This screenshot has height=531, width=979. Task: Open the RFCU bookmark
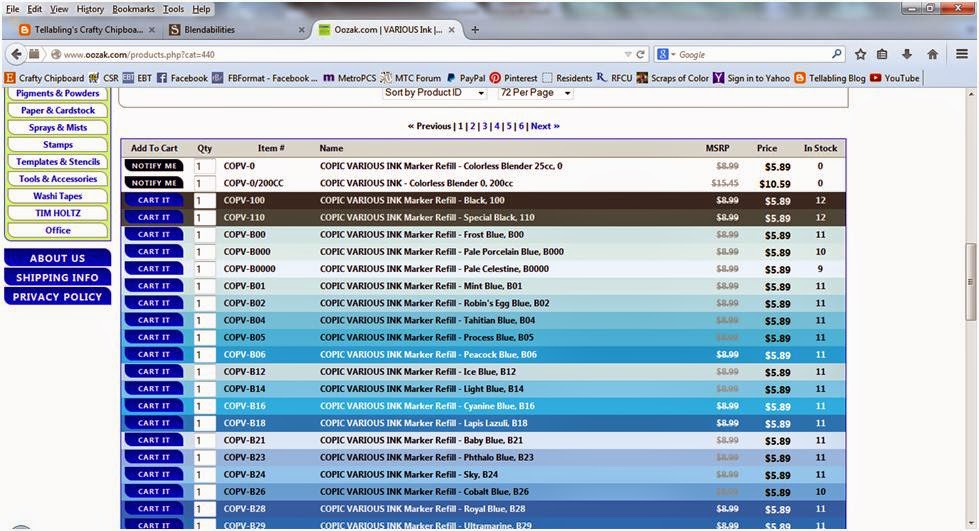(x=614, y=78)
